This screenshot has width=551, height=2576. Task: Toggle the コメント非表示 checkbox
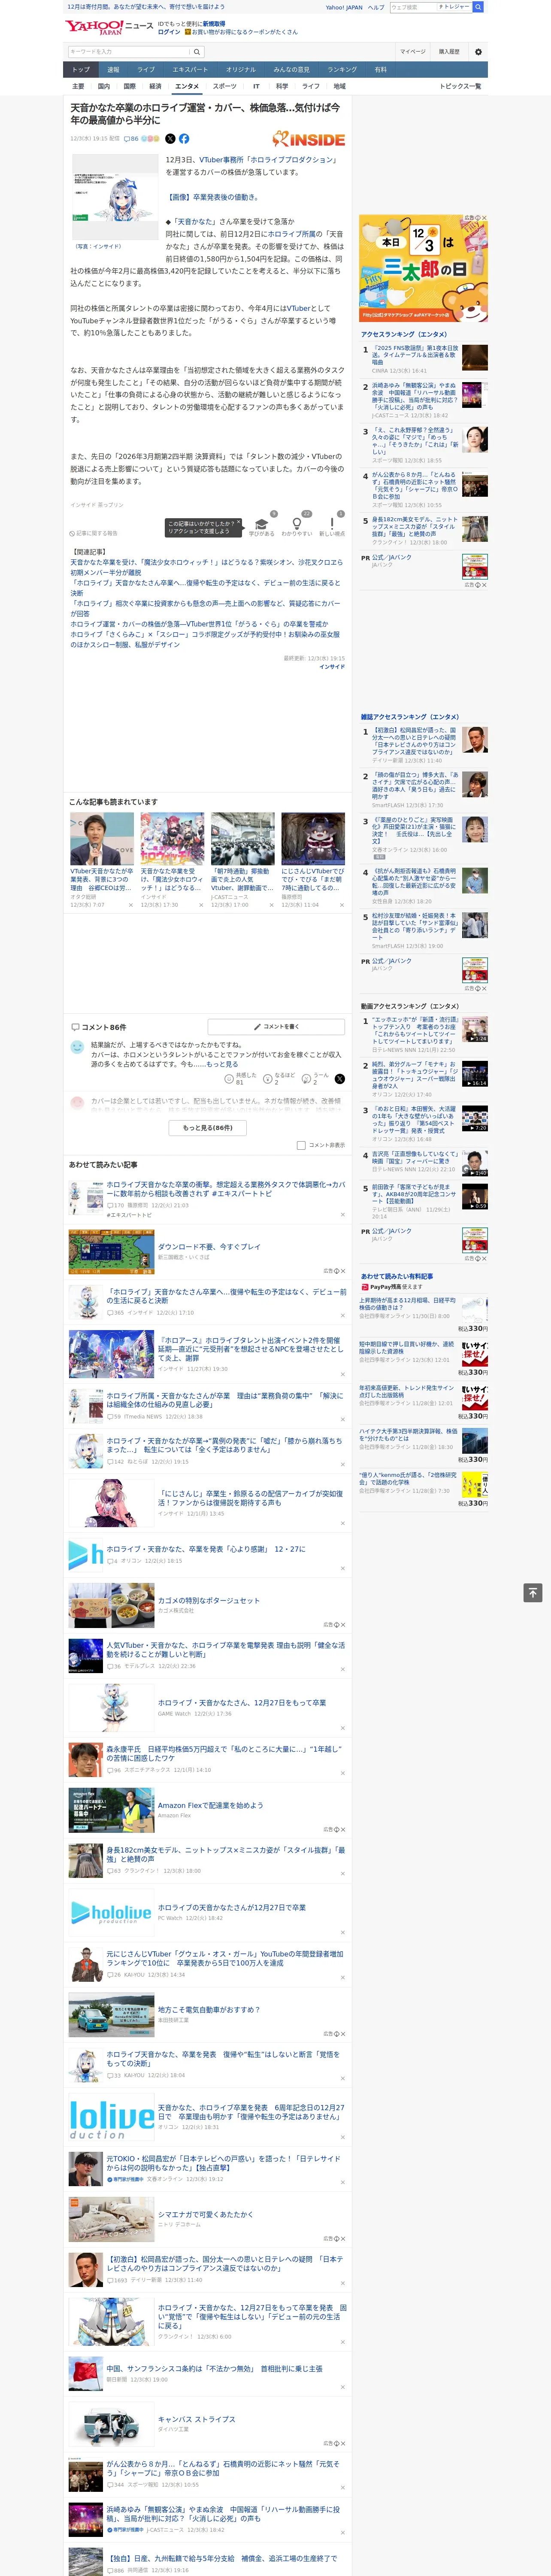301,1145
